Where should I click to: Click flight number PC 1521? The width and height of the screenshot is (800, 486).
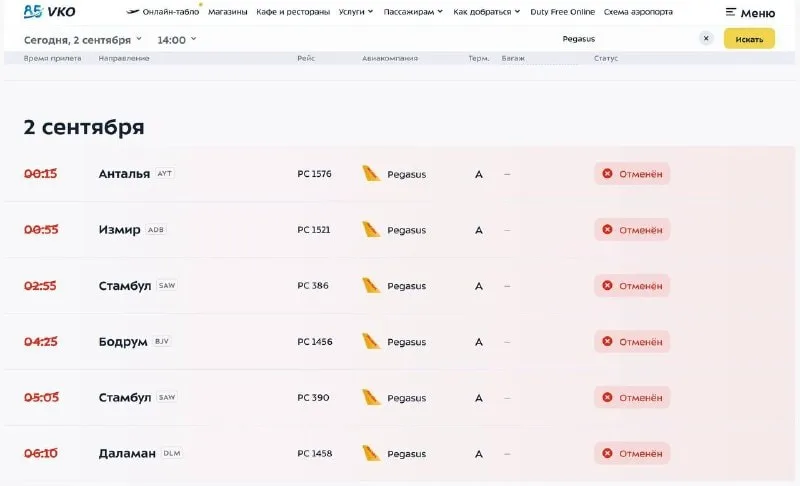(x=314, y=230)
